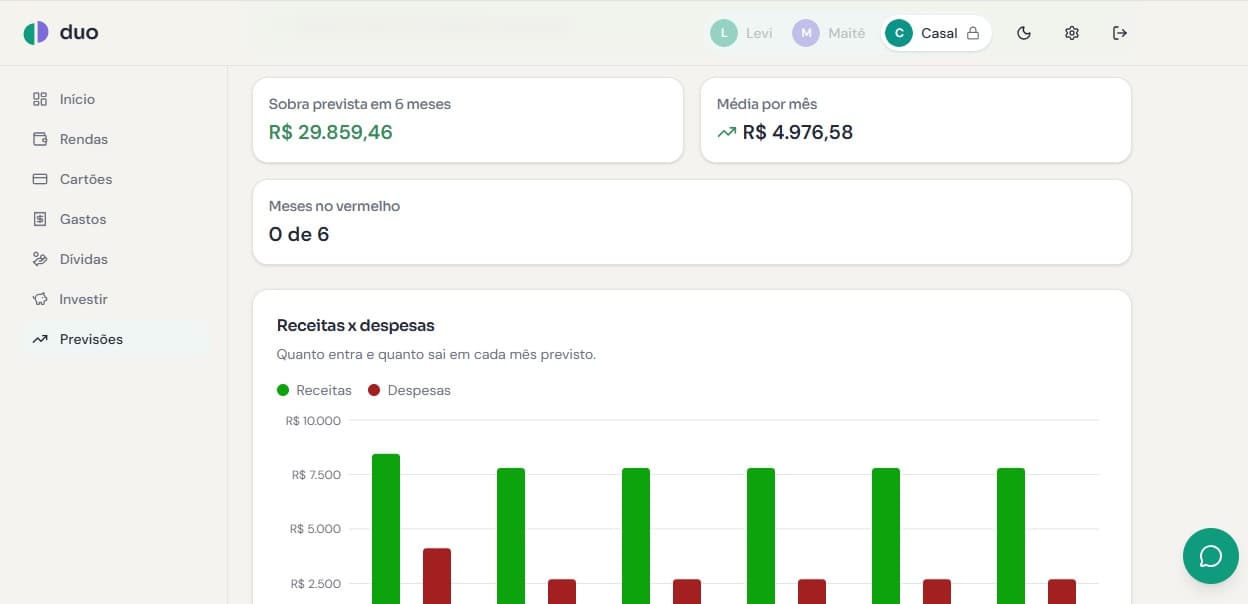Click the R$ 5.000 axis label
Viewport: 1248px width, 604px height.
coord(316,529)
